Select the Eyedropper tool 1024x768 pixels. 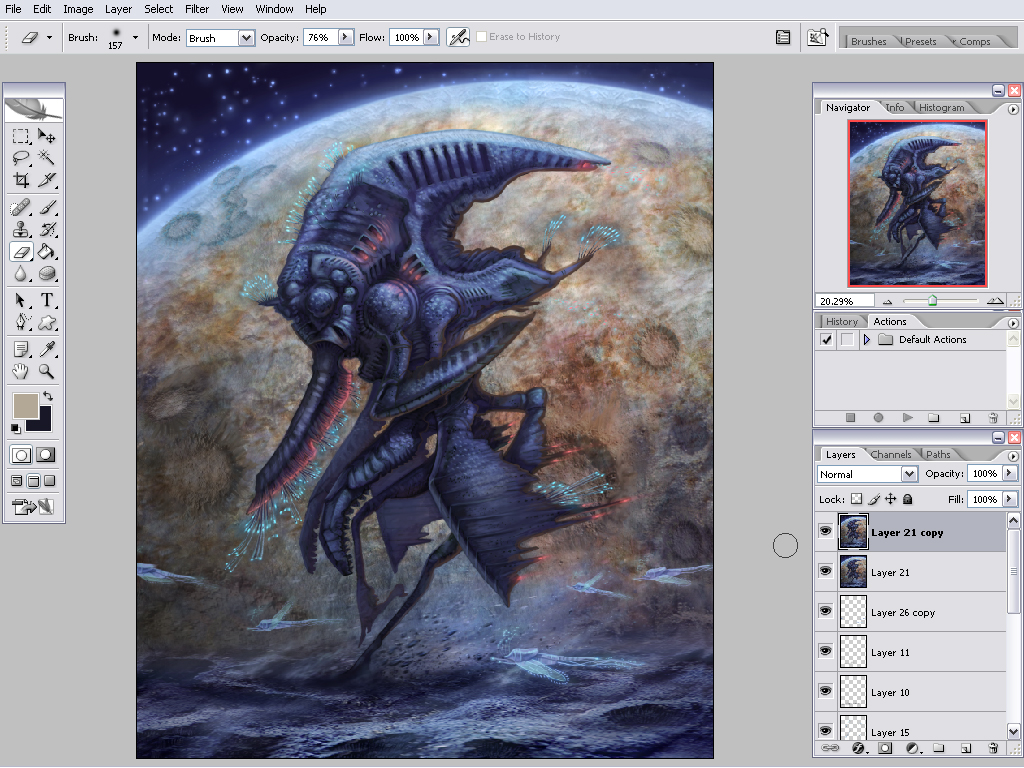pyautogui.click(x=46, y=349)
